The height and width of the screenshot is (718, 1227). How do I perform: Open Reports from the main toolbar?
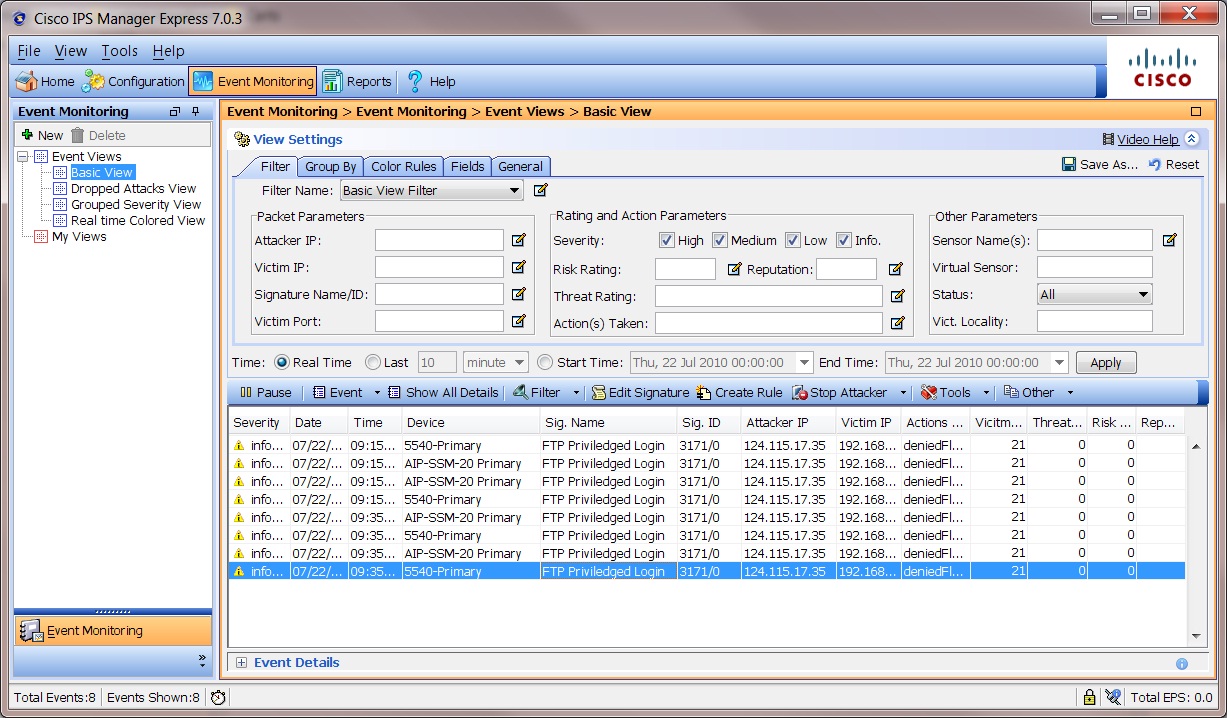[357, 82]
